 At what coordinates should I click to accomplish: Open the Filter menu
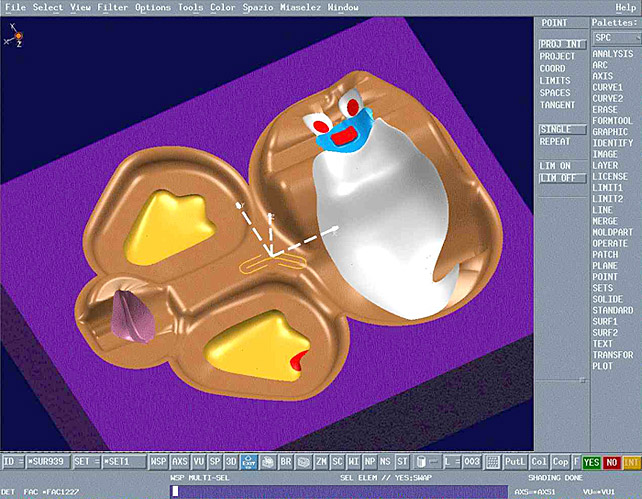click(113, 7)
